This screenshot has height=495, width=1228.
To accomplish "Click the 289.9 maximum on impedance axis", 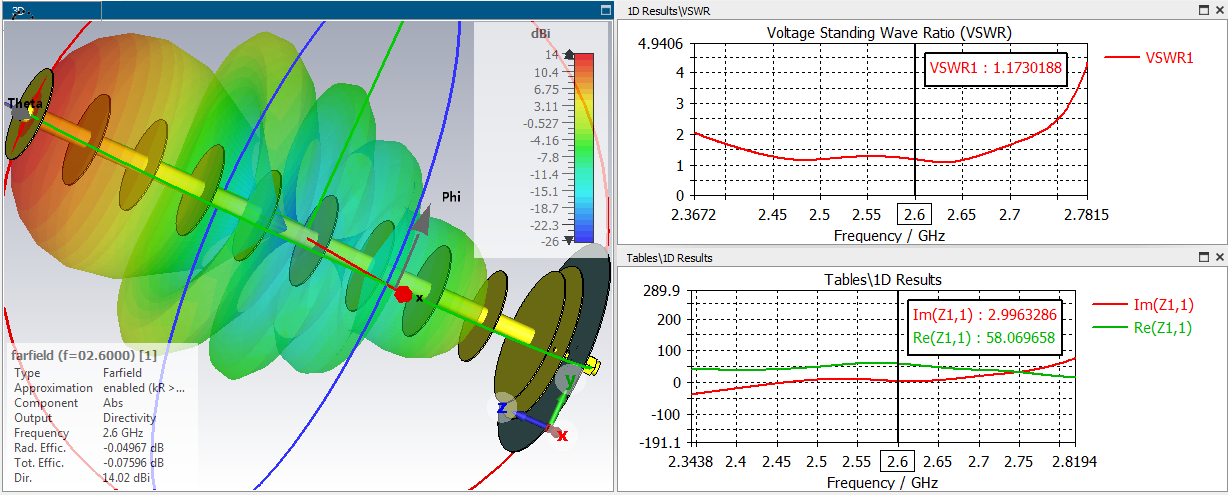I will pos(663,291).
